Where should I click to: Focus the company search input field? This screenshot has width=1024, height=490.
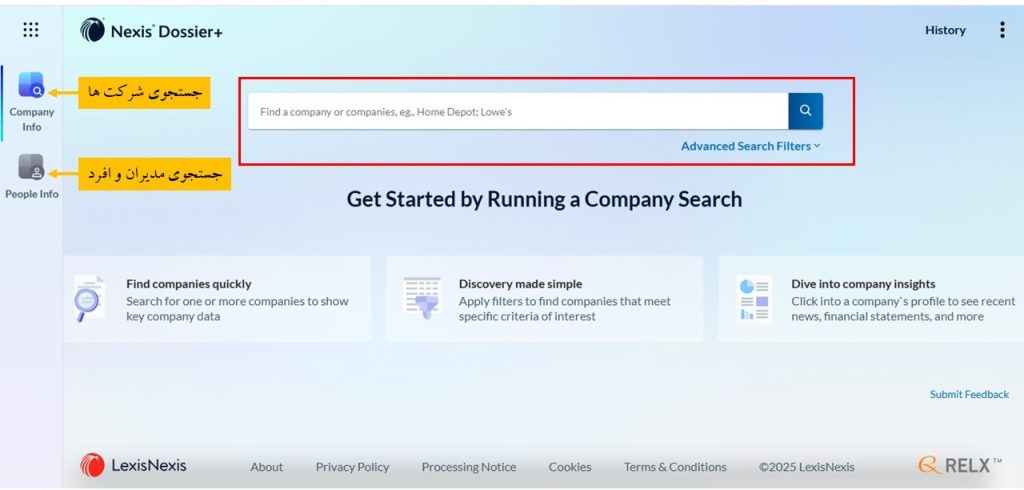(518, 111)
